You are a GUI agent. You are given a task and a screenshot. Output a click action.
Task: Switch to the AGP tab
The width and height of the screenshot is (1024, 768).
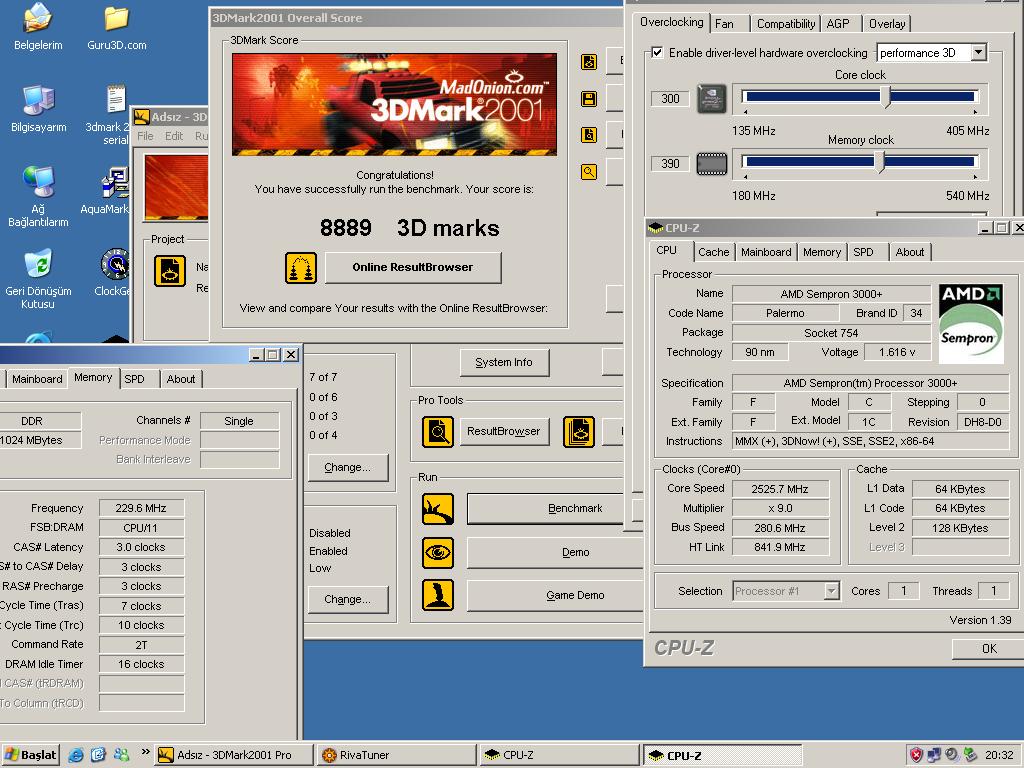(x=839, y=24)
